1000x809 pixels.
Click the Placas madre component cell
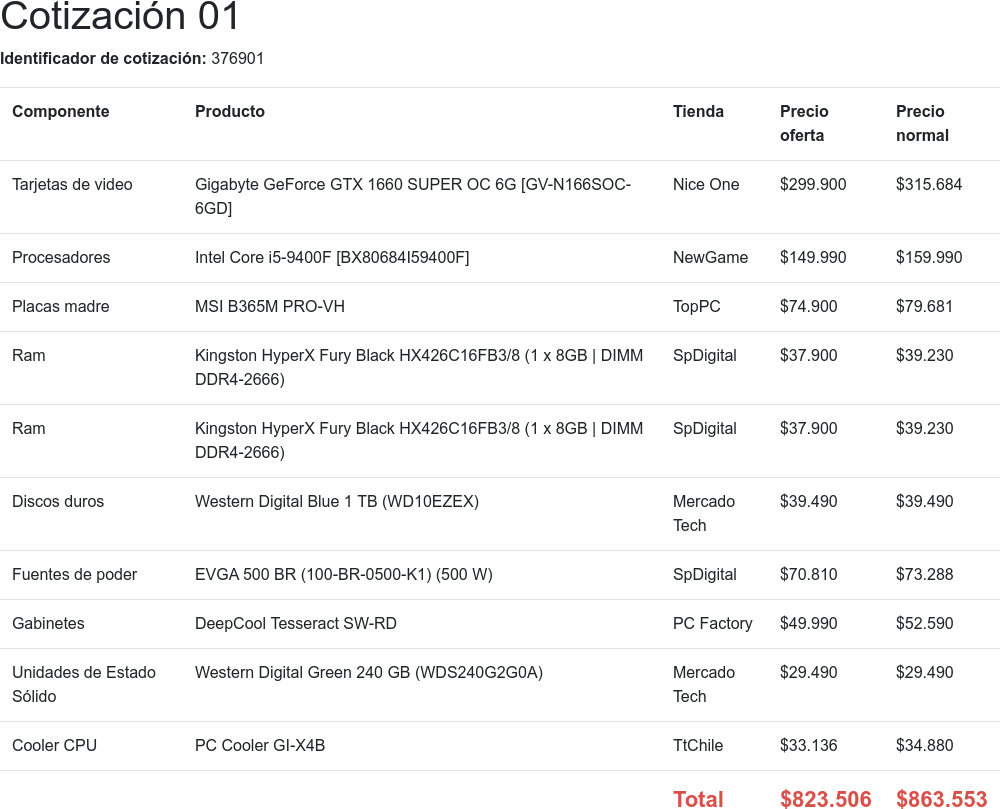click(x=61, y=307)
